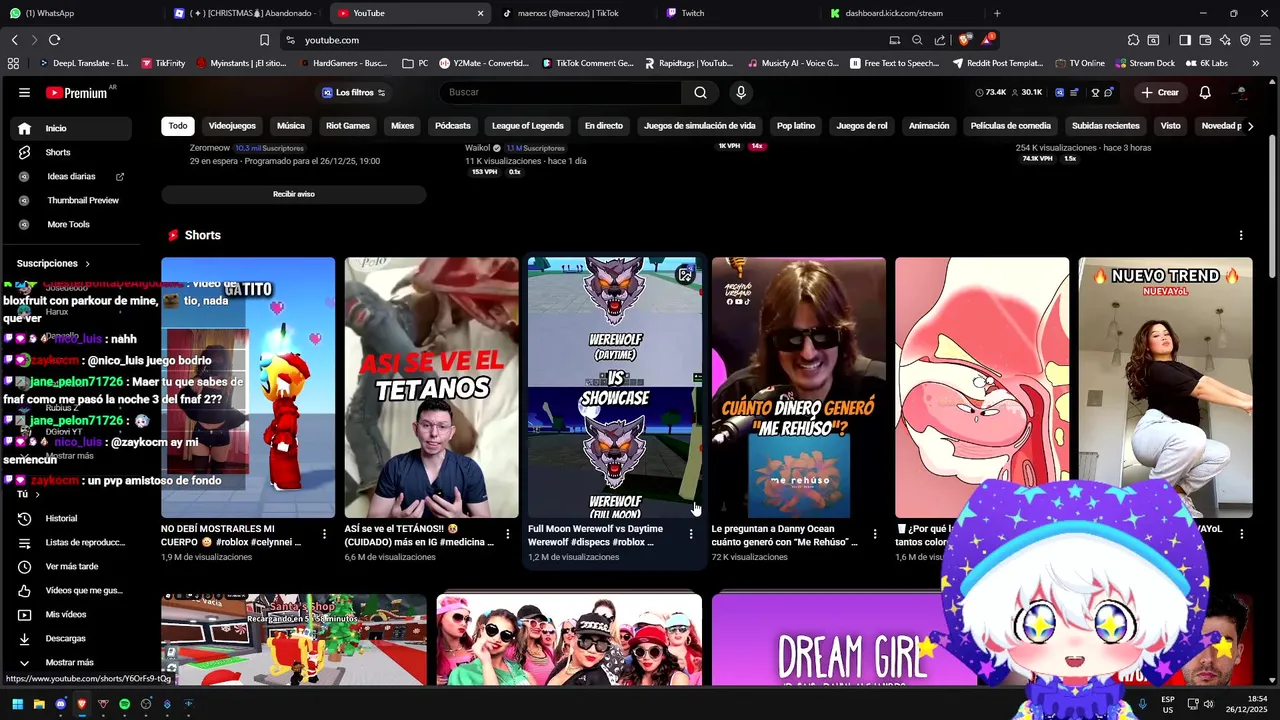Image resolution: width=1280 pixels, height=720 pixels.
Task: Click the magnifier search button
Action: click(x=700, y=92)
